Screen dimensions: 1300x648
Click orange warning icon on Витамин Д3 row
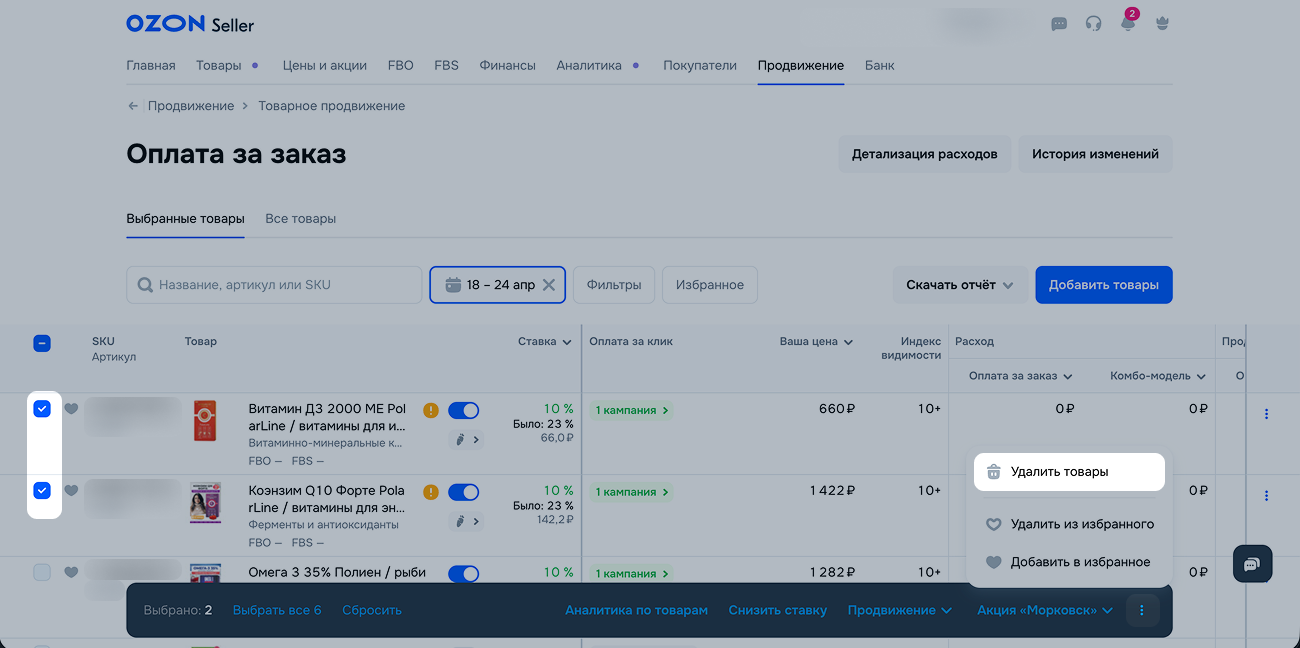[431, 410]
